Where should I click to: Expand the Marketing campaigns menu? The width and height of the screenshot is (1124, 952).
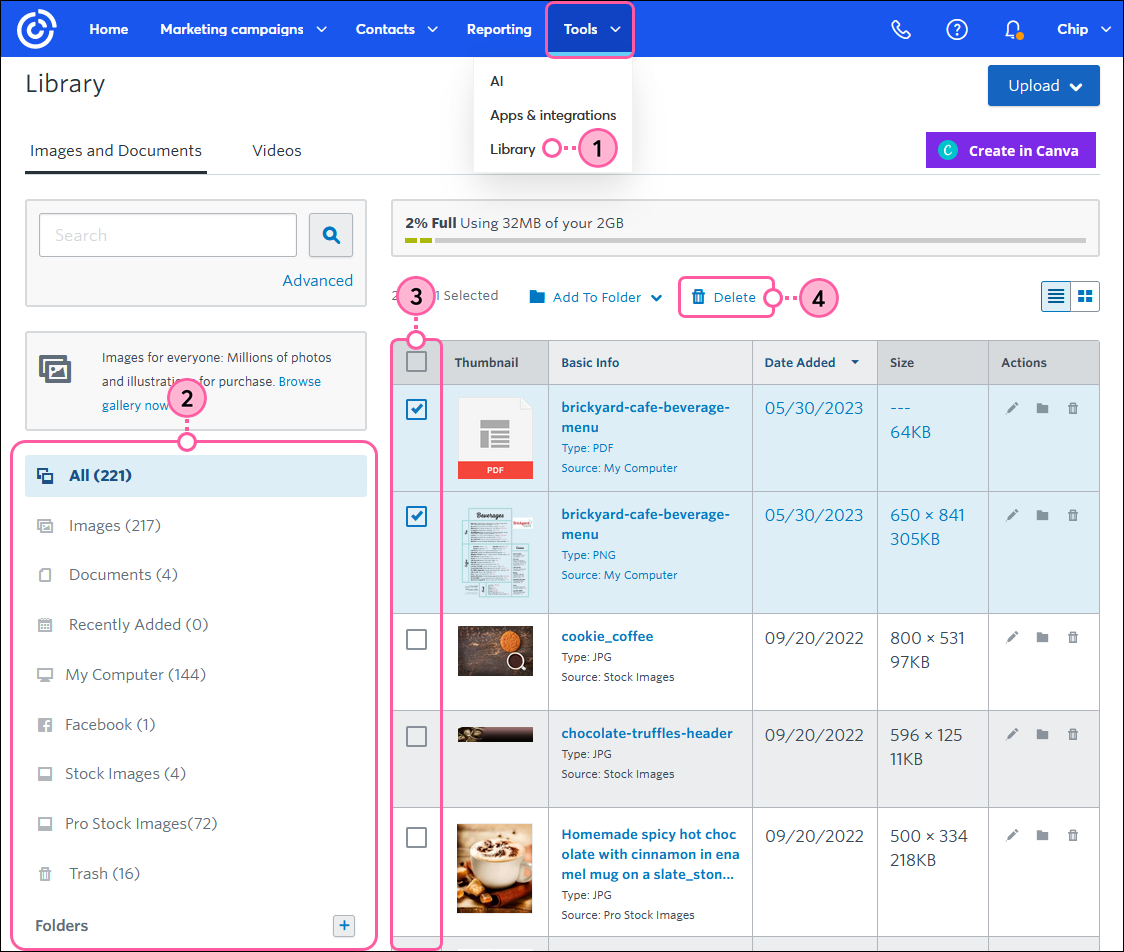(243, 29)
